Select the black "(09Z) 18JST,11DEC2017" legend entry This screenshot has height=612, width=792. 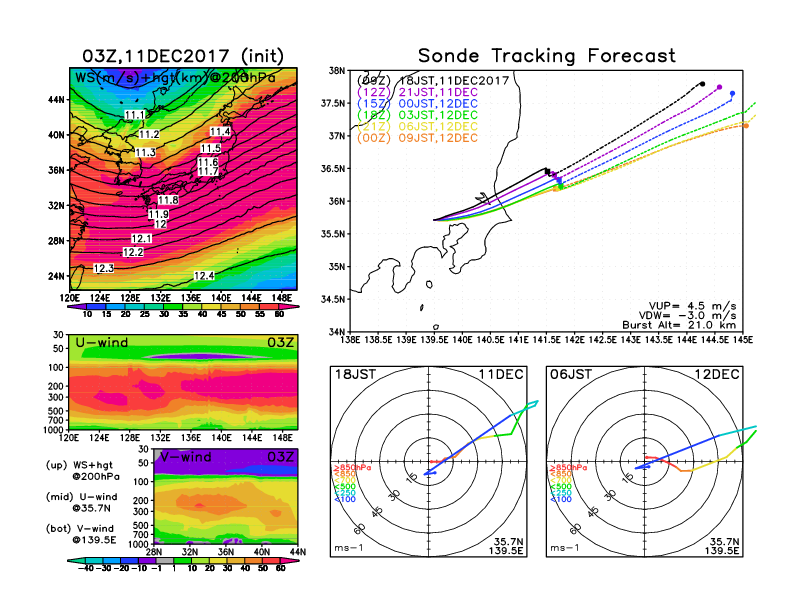pyautogui.click(x=433, y=81)
